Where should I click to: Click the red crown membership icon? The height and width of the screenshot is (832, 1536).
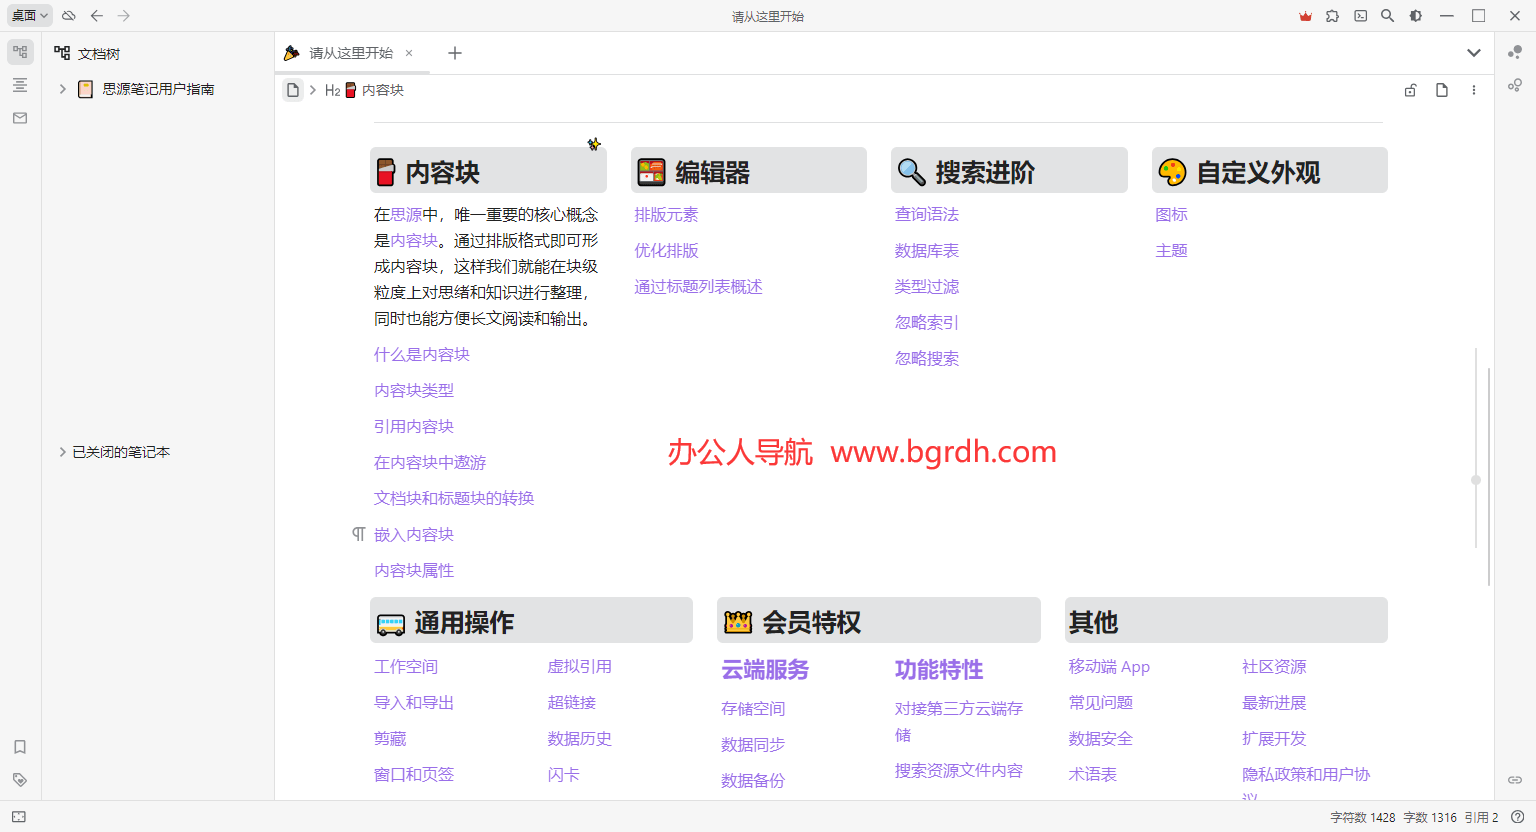[1305, 15]
